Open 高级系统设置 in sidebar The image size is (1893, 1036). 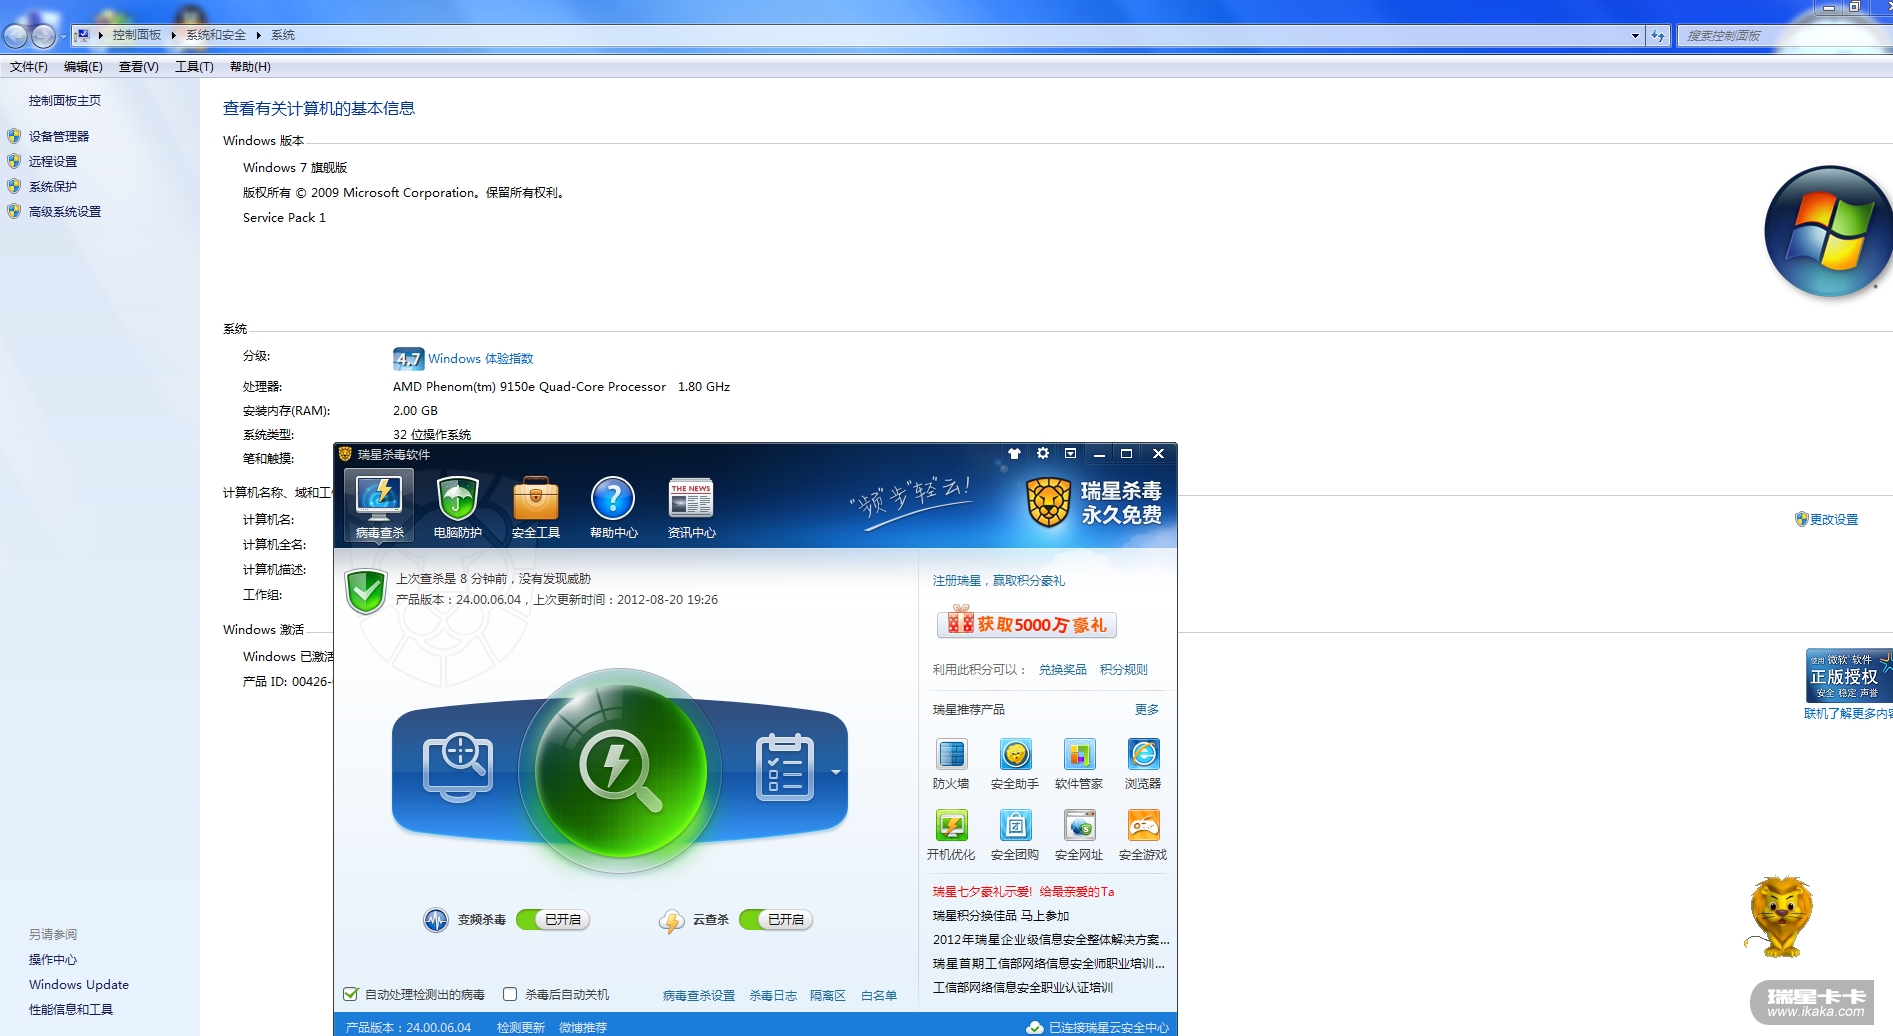pyautogui.click(x=65, y=211)
